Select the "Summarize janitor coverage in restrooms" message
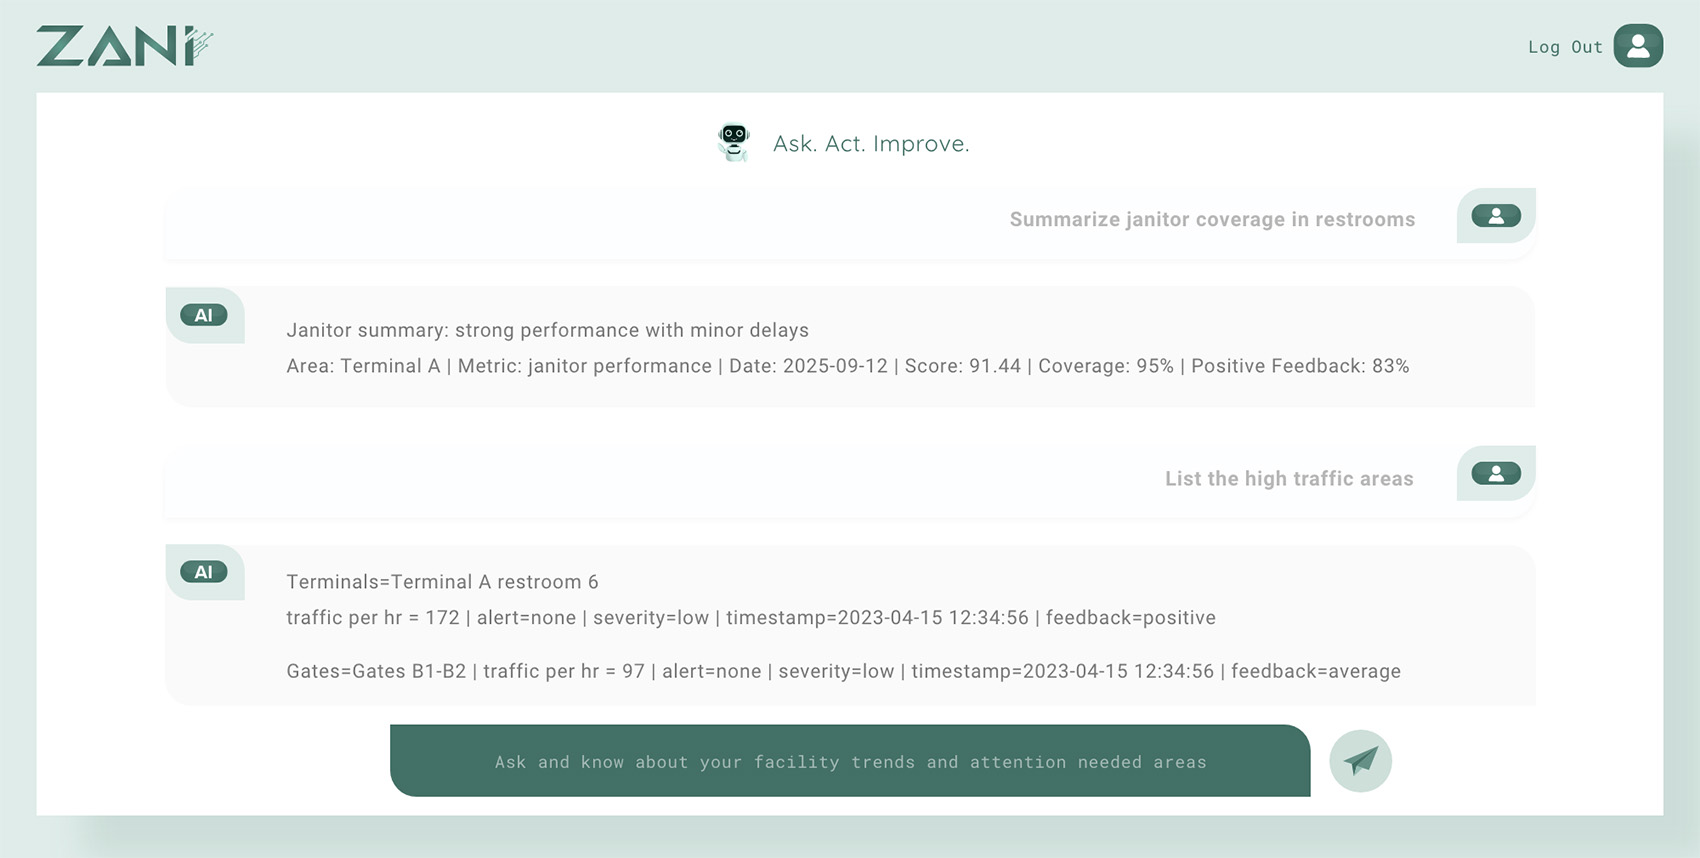Screen dimensions: 1700x858 (x=1212, y=220)
